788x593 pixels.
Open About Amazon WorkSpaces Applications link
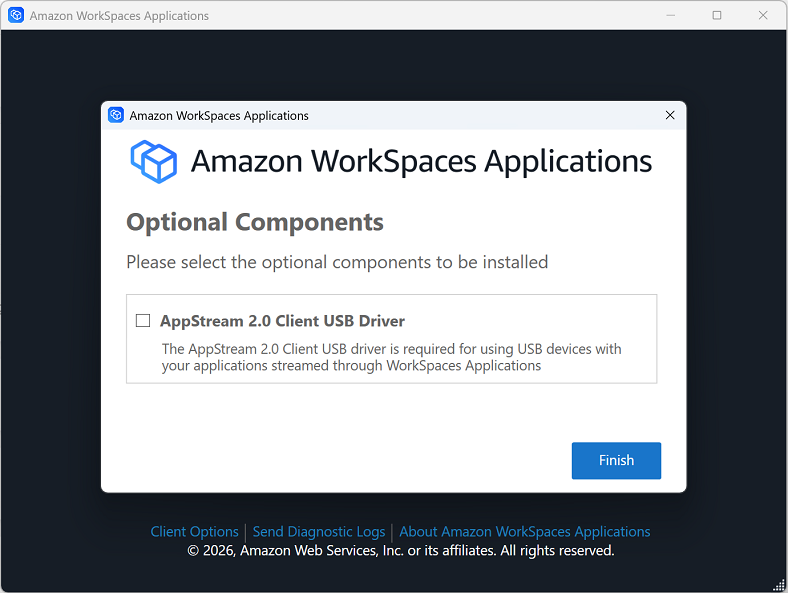point(525,532)
